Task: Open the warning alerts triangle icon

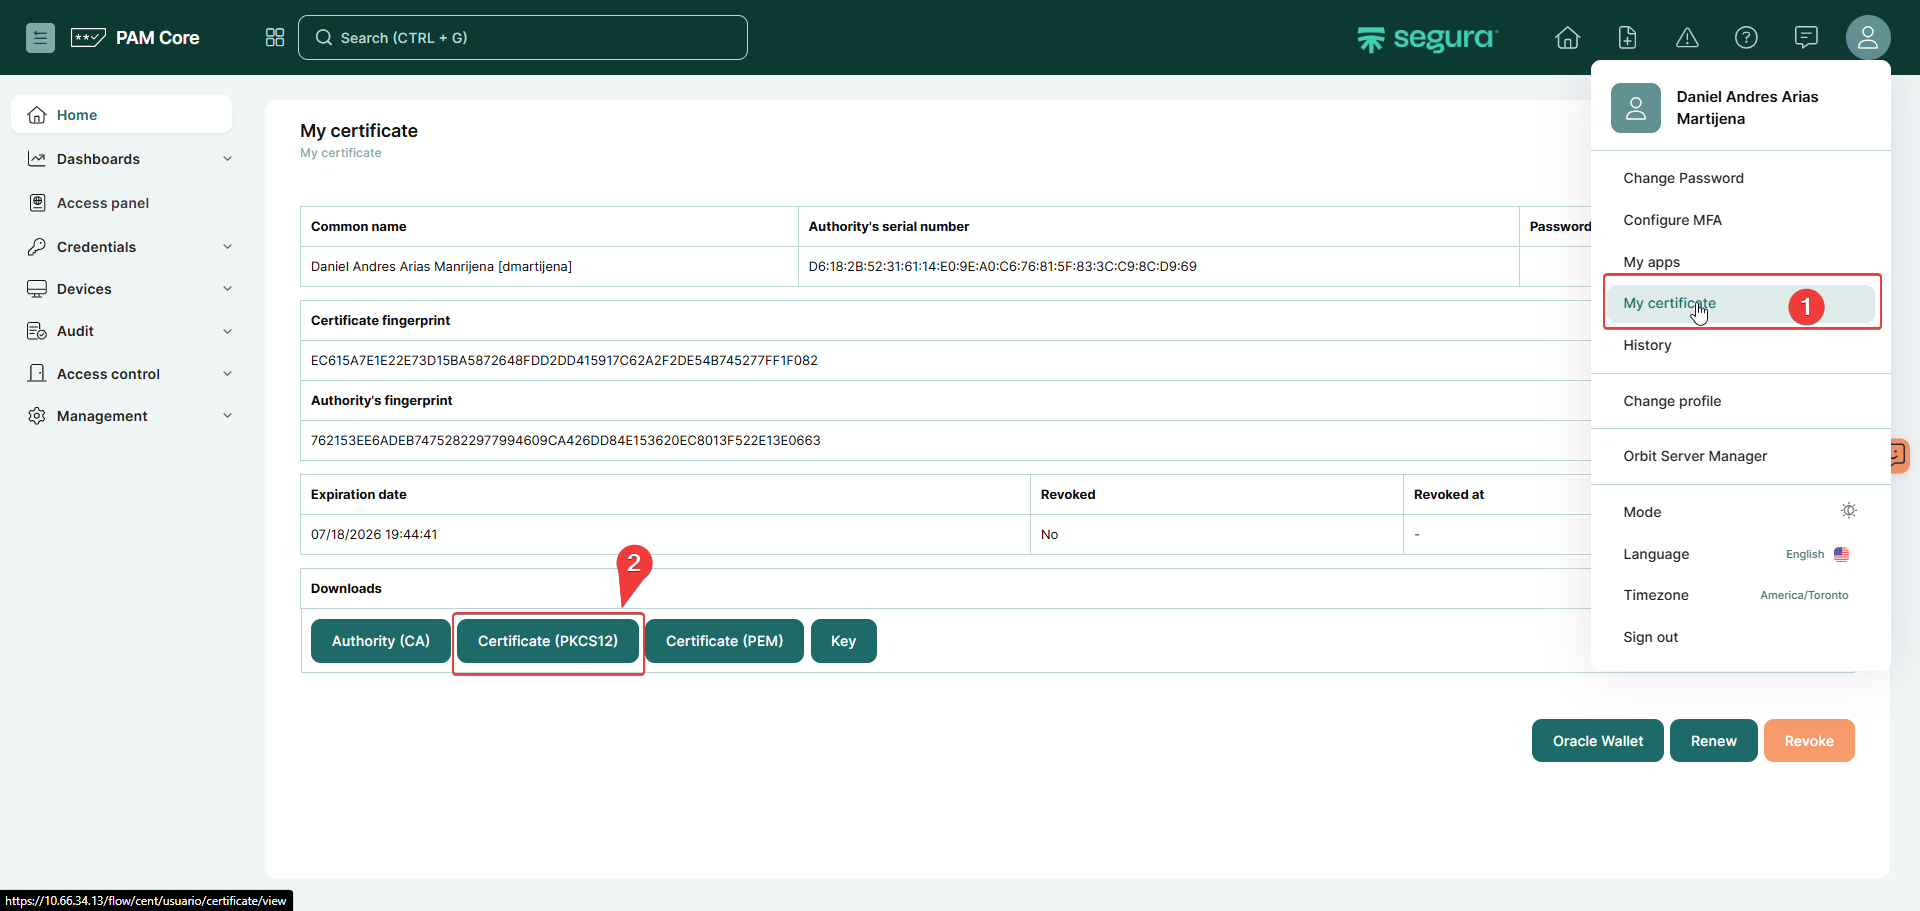Action: click(x=1687, y=38)
